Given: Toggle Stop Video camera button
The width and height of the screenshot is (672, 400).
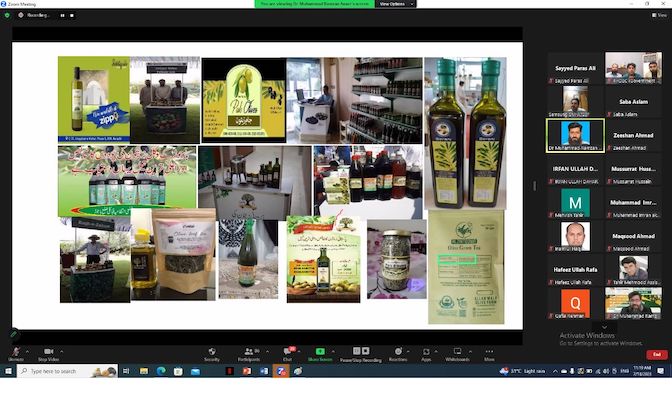Looking at the screenshot, I should [48, 352].
